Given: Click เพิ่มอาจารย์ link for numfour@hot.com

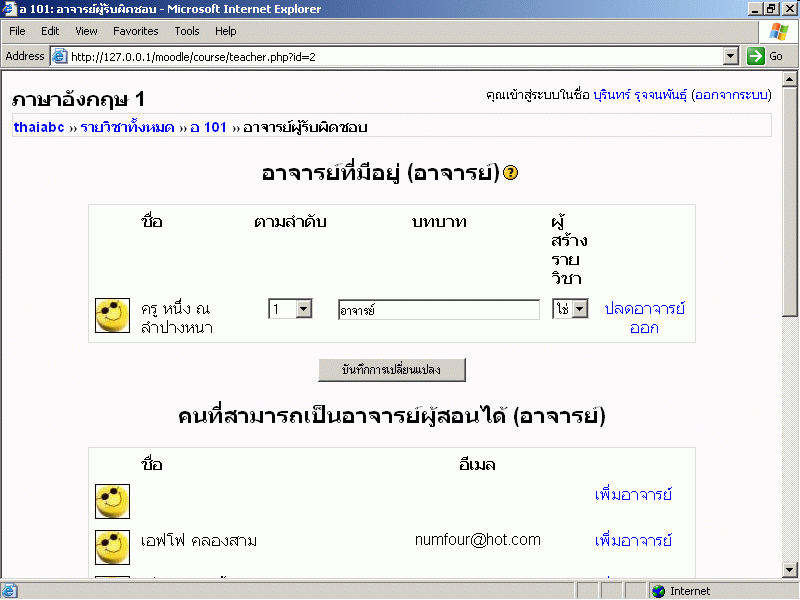Looking at the screenshot, I should point(633,541).
